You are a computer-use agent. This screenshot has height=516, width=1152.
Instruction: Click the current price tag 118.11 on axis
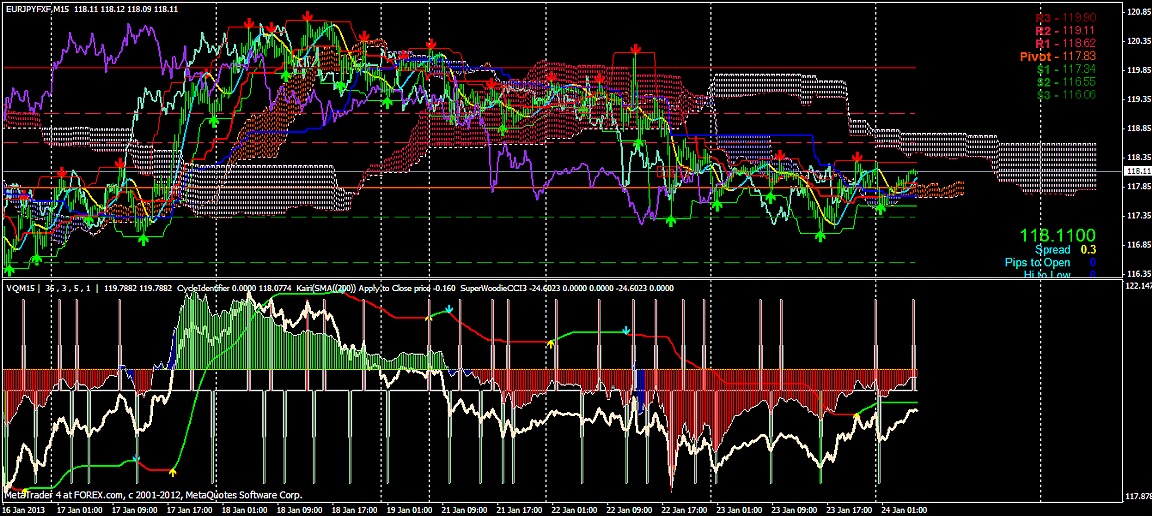pyautogui.click(x=1138, y=171)
